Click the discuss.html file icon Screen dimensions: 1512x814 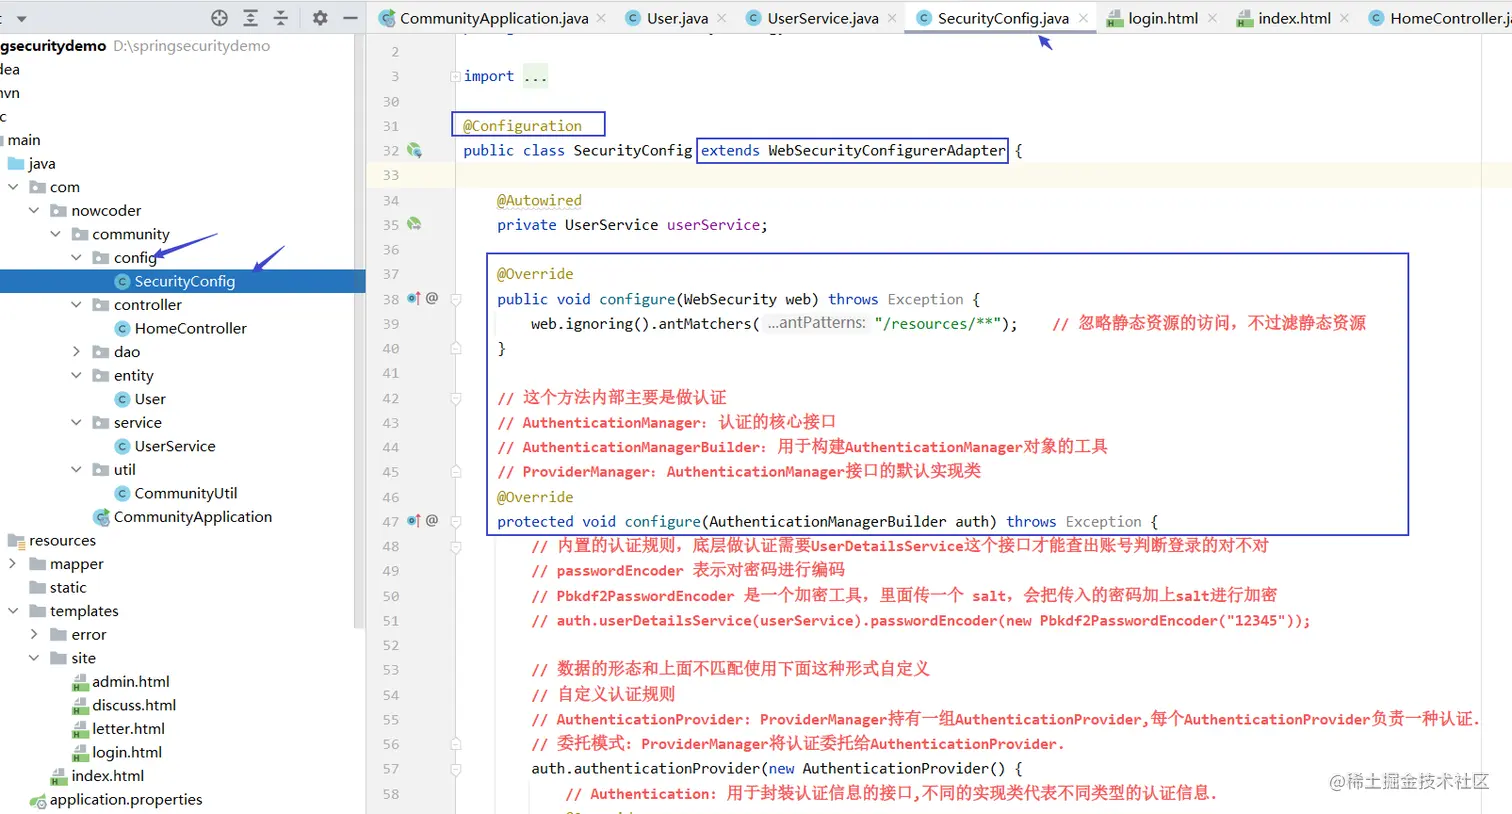(x=80, y=706)
